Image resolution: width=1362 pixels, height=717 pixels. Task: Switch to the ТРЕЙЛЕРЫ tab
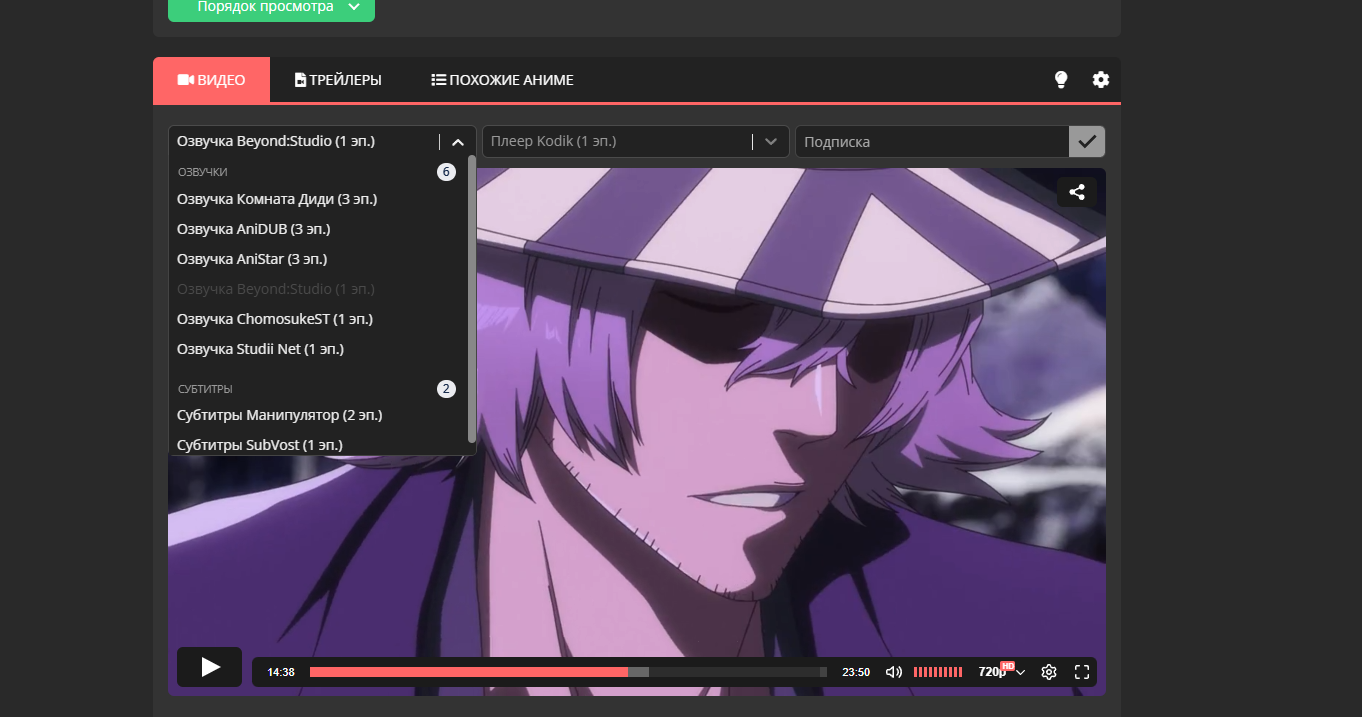tap(338, 80)
